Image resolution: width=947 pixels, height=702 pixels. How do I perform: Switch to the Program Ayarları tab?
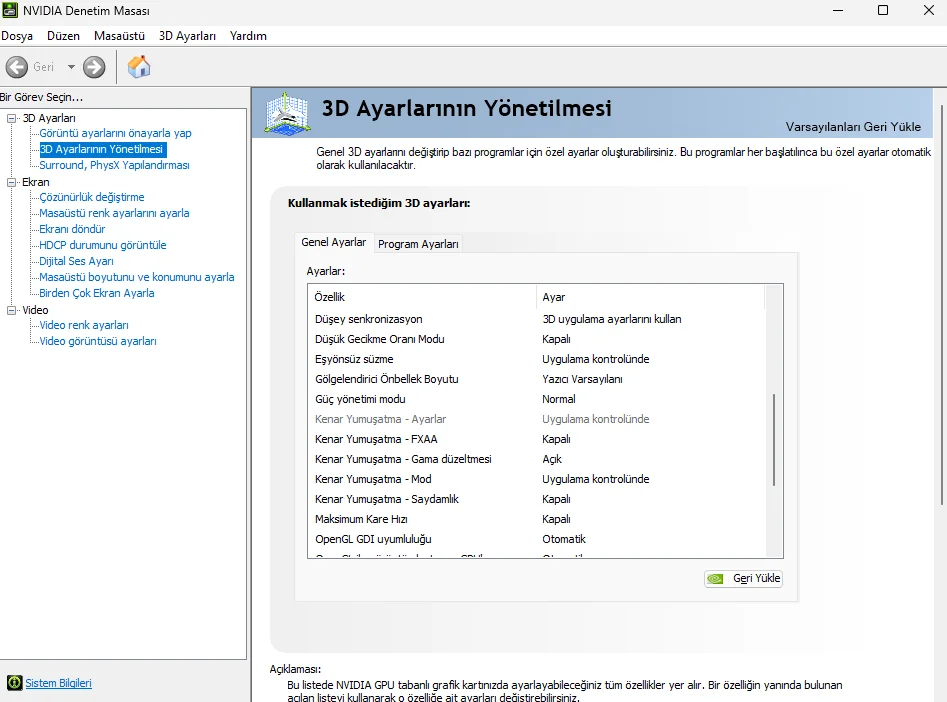[x=418, y=244]
